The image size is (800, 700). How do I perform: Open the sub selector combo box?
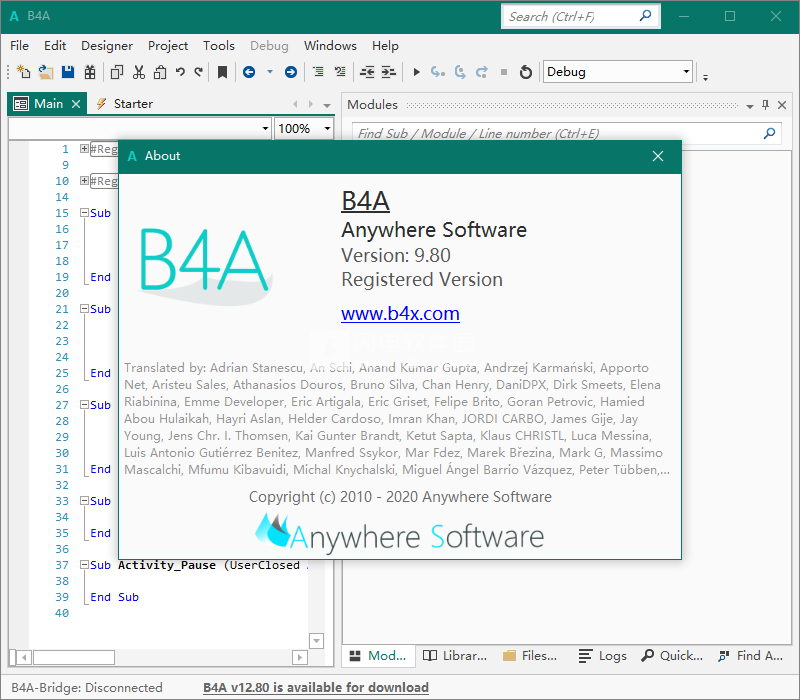(265, 128)
